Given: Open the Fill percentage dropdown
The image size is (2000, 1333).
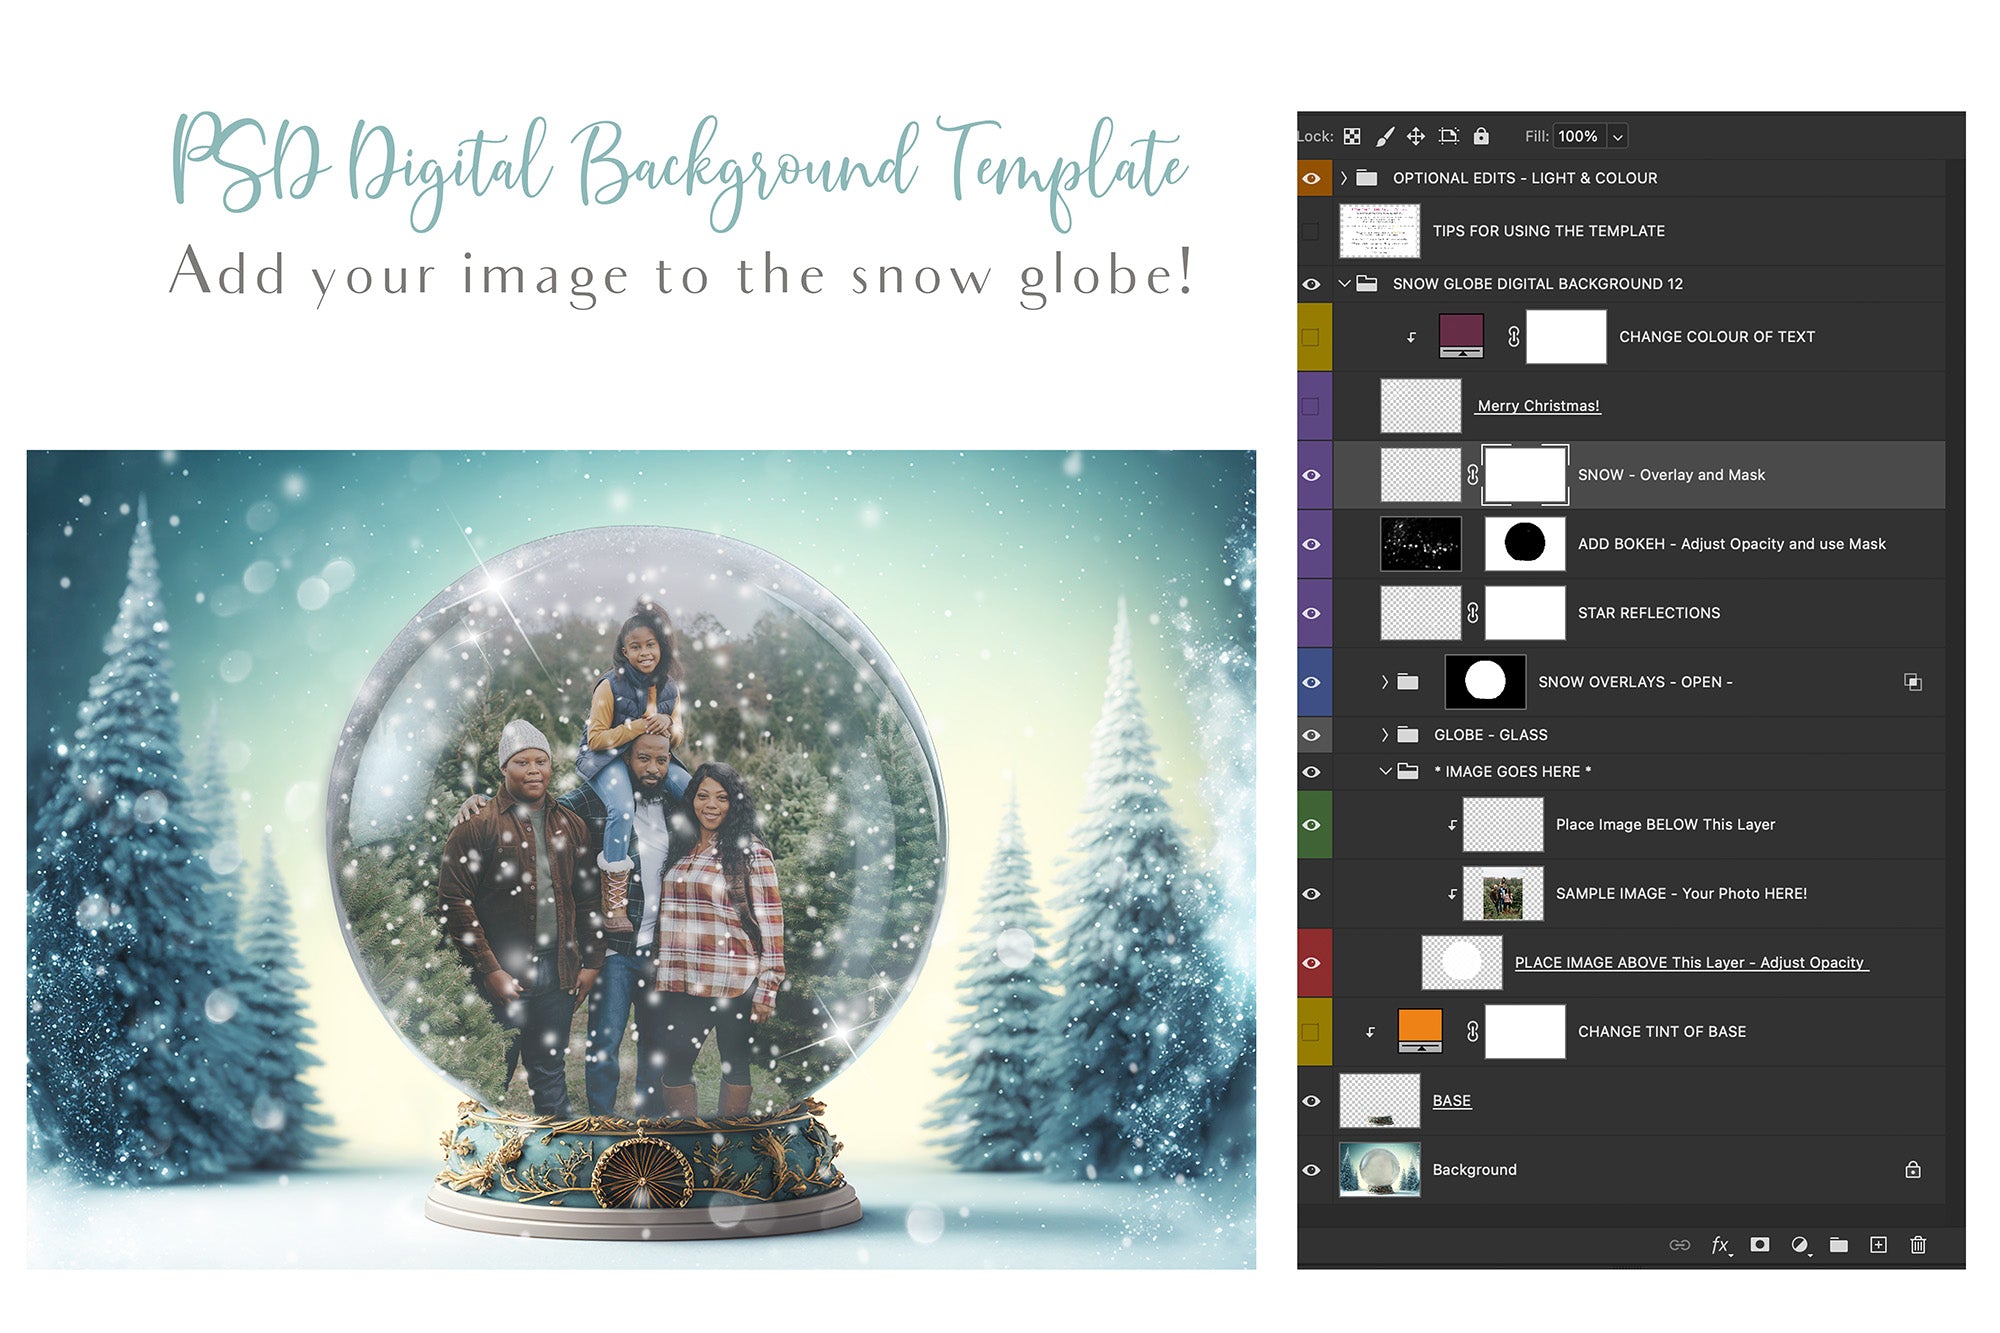Looking at the screenshot, I should point(1616,136).
